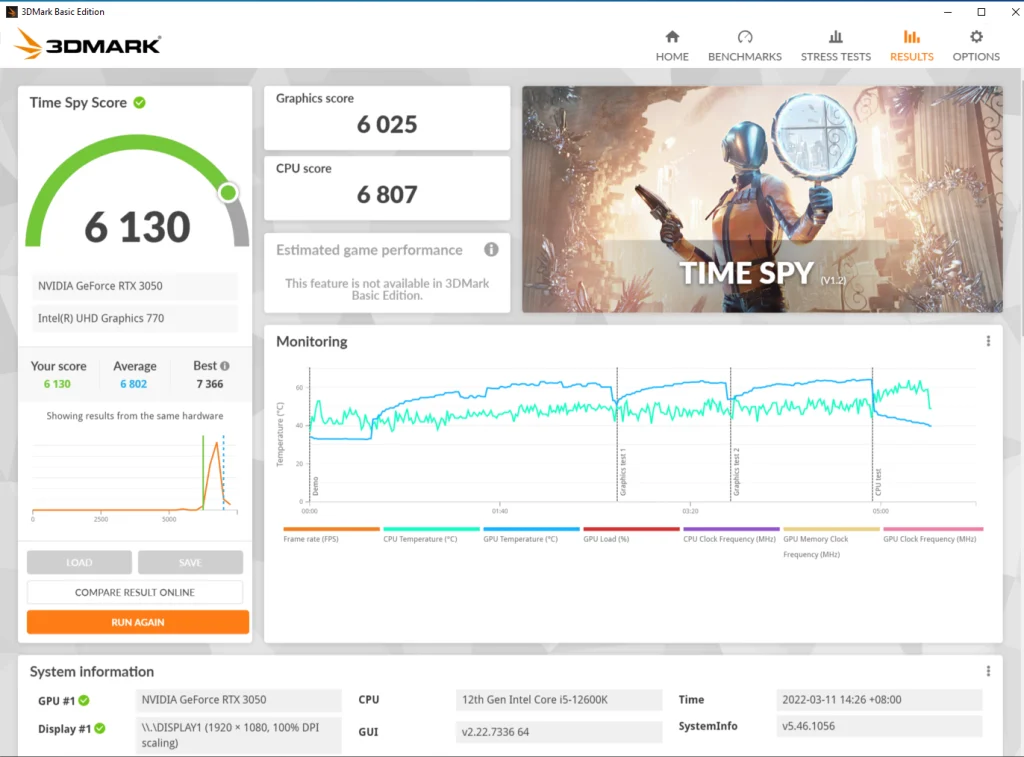Open the Monitoring panel three-dot menu
The height and width of the screenshot is (757, 1024).
988,341
